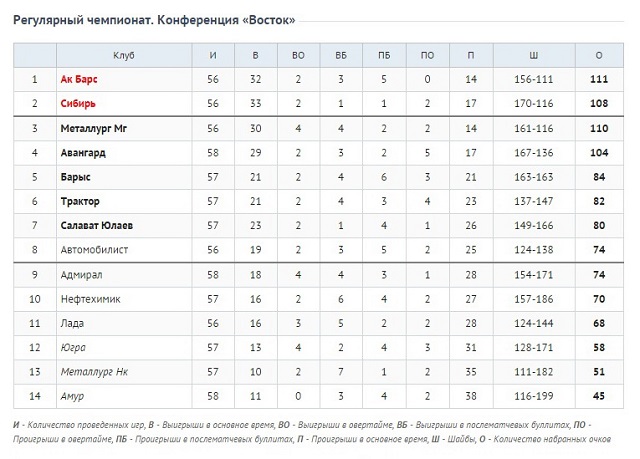
Task: Click the Трактор club name
Action: [80, 202]
